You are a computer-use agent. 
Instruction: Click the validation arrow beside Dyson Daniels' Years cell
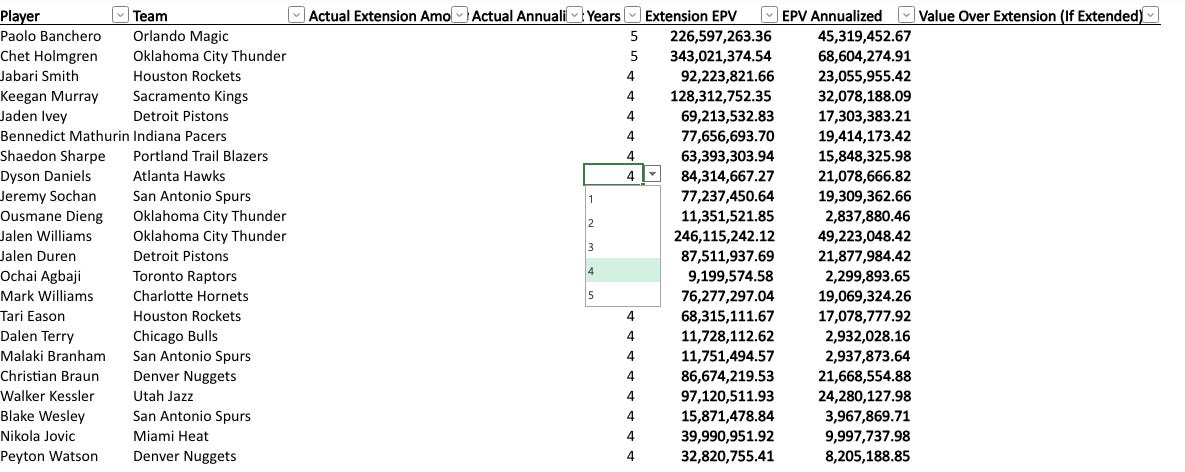click(x=653, y=174)
